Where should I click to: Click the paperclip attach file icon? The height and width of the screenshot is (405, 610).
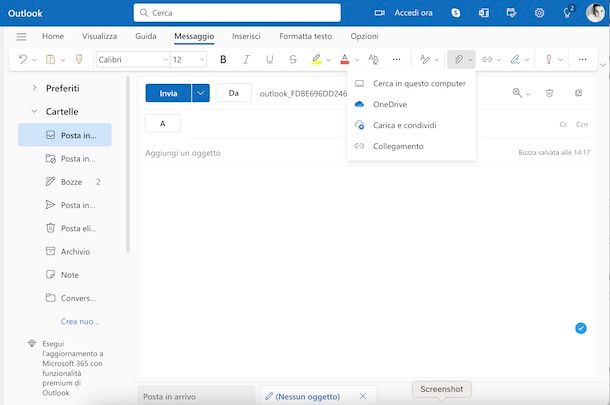(458, 59)
